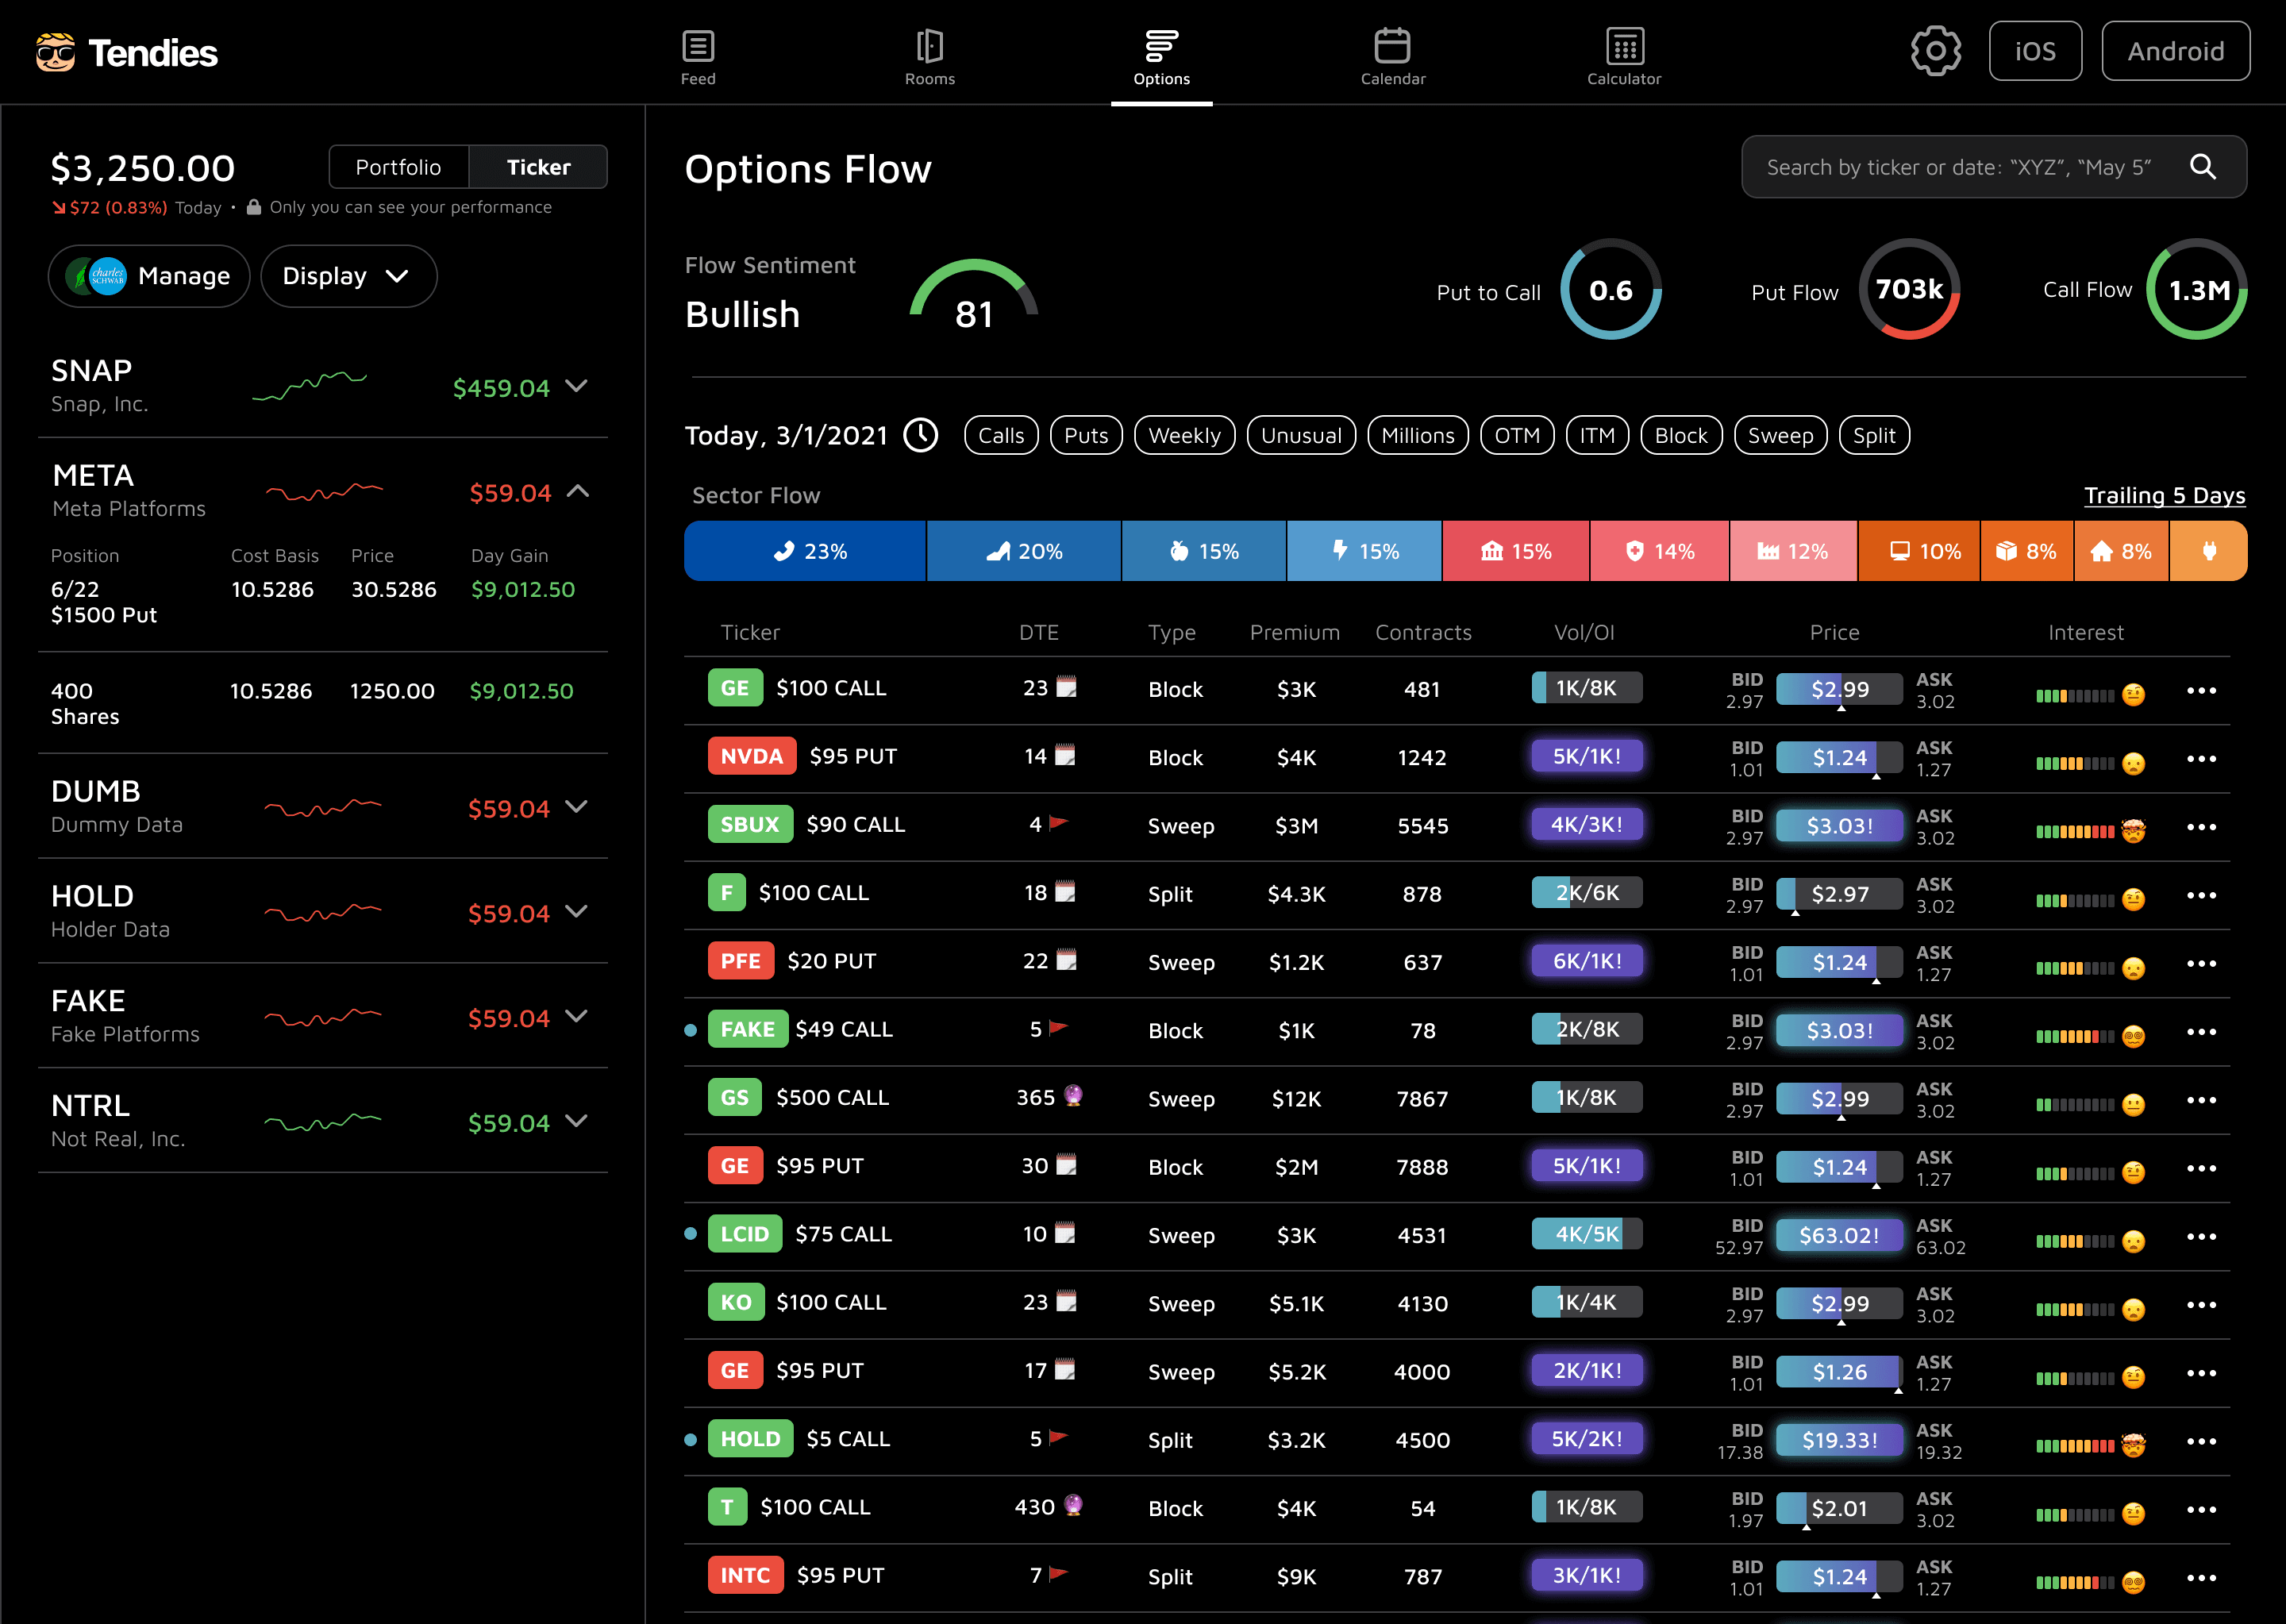Toggle the Calls filter chip
This screenshot has height=1624, width=2286.
pos(1001,435)
